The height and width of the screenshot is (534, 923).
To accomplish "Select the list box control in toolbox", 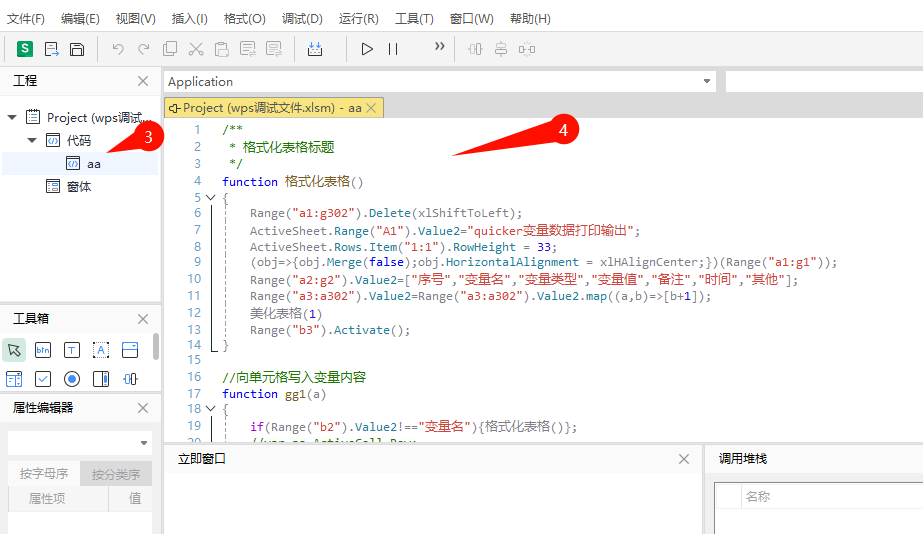I will [x=14, y=379].
